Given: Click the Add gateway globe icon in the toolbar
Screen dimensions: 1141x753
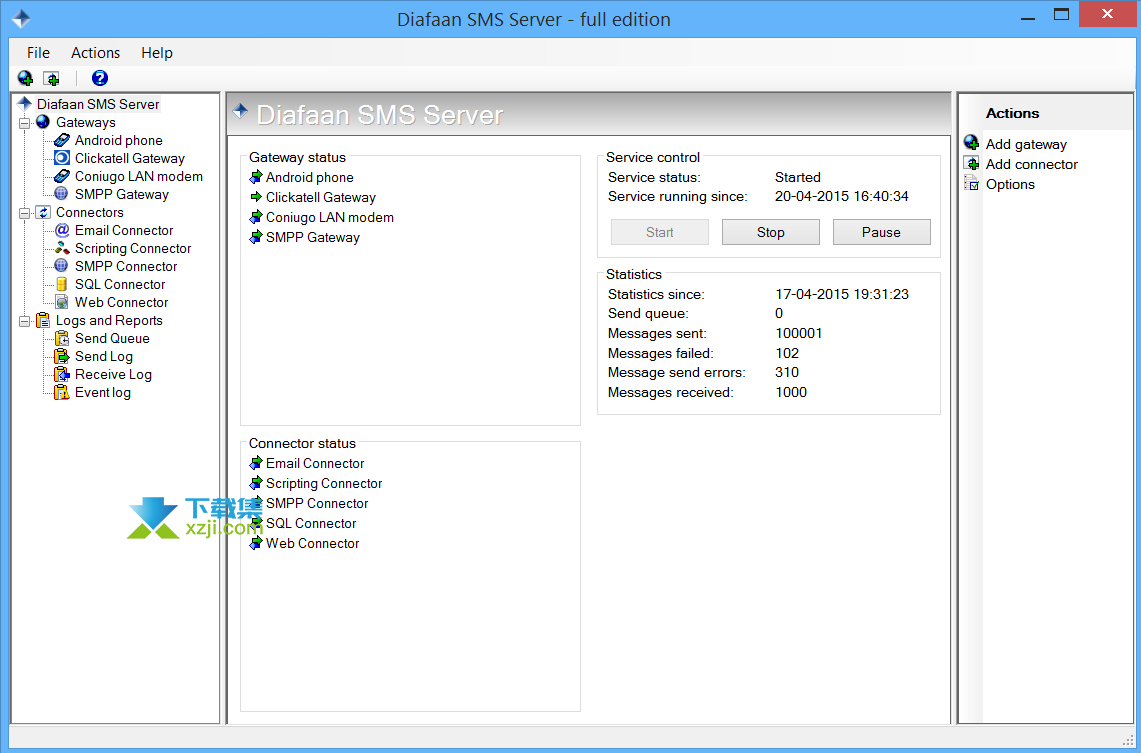Looking at the screenshot, I should point(25,78).
